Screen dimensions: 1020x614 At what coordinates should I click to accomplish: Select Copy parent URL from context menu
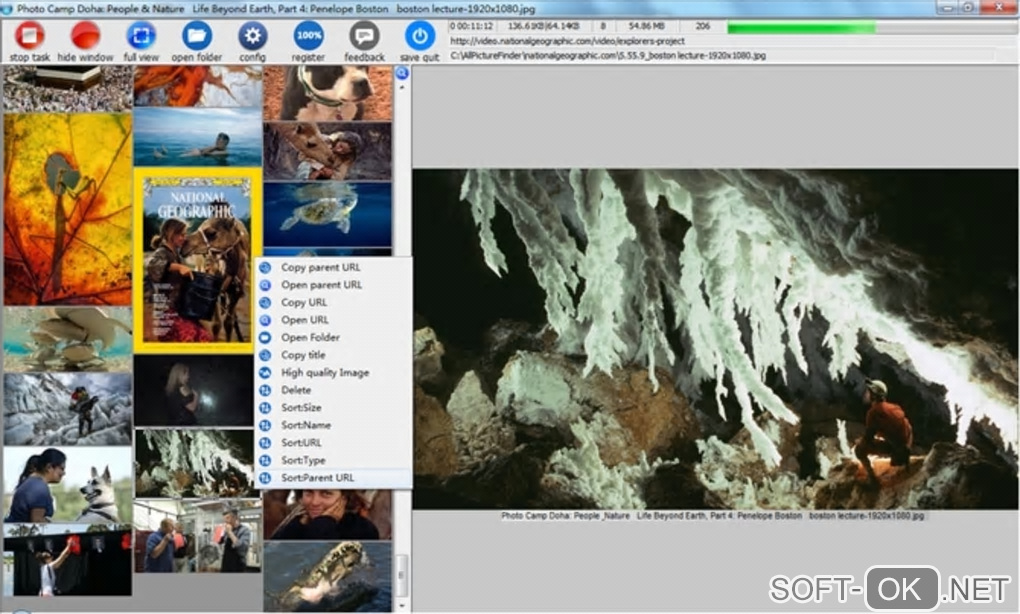pyautogui.click(x=320, y=267)
